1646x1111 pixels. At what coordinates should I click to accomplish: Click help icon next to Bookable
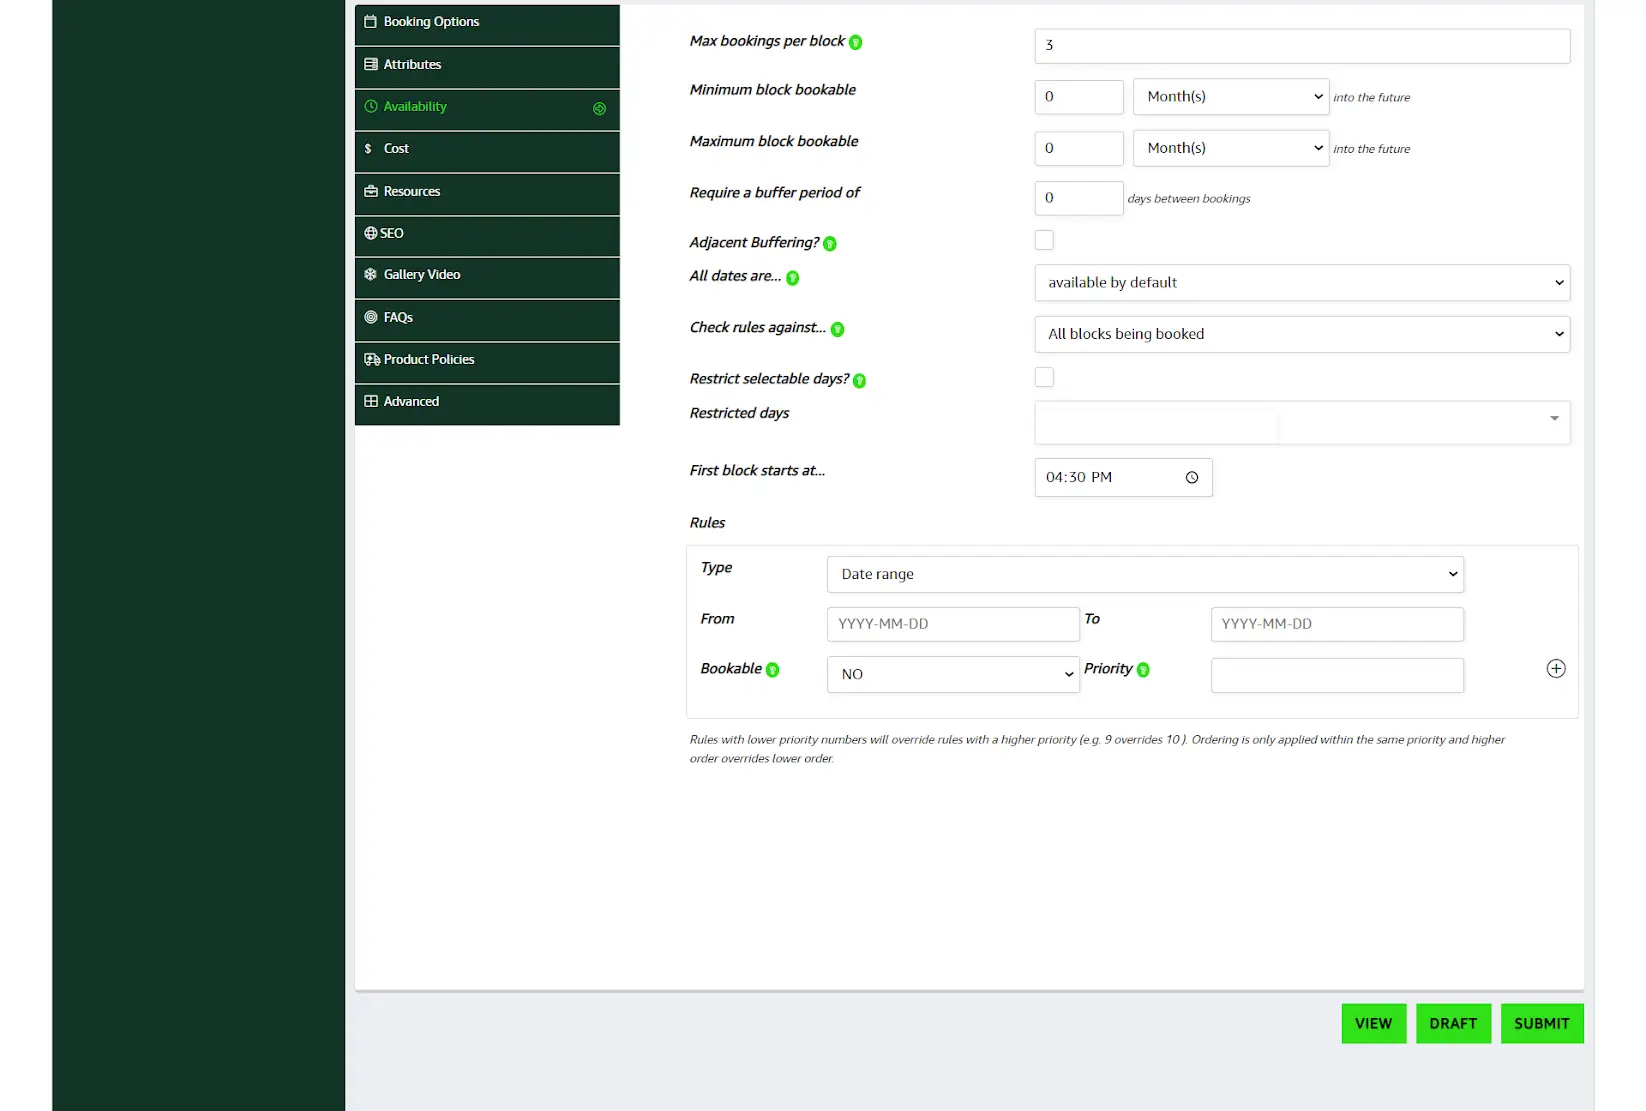pyautogui.click(x=772, y=670)
